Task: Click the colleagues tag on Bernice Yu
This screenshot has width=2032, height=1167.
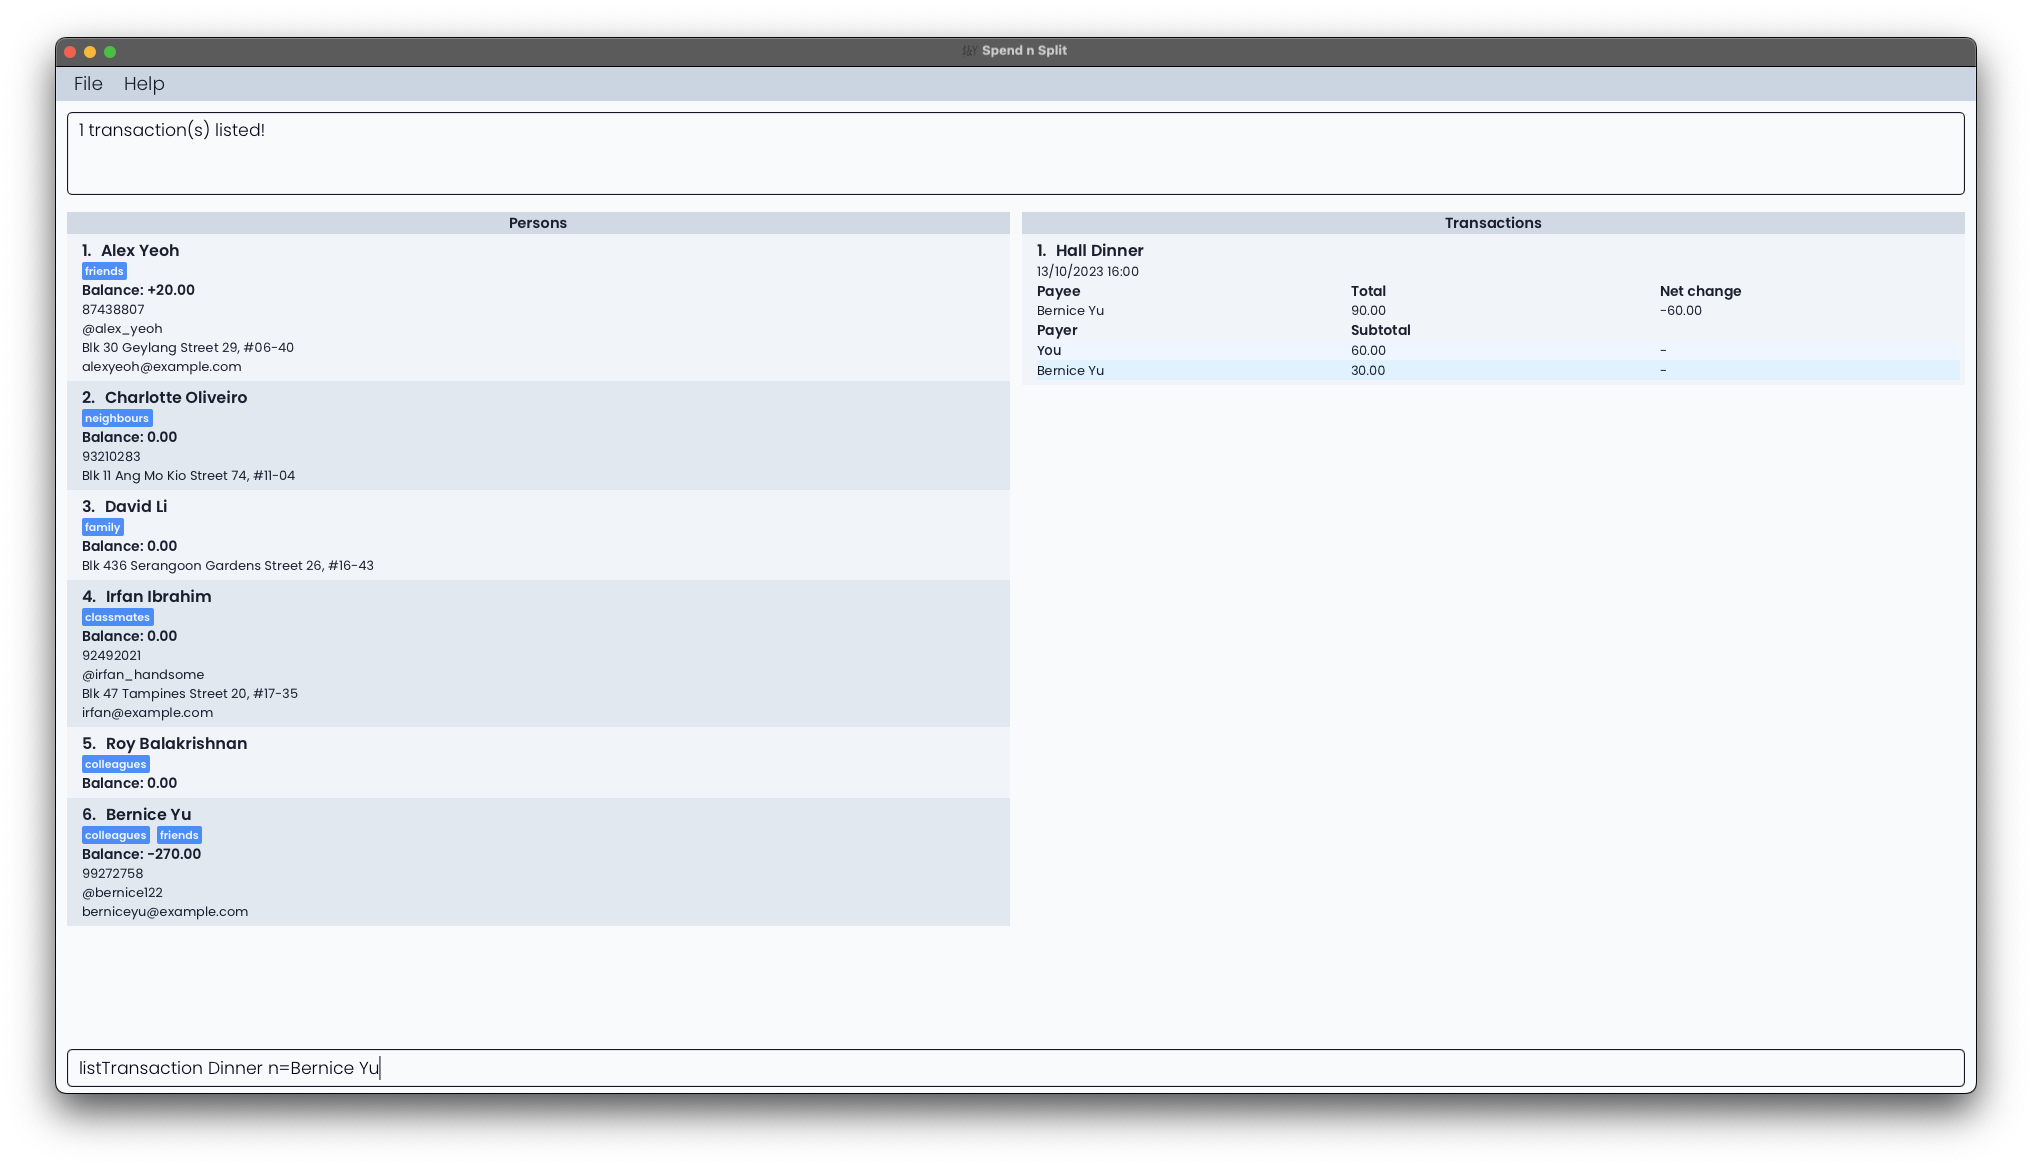Action: 114,833
